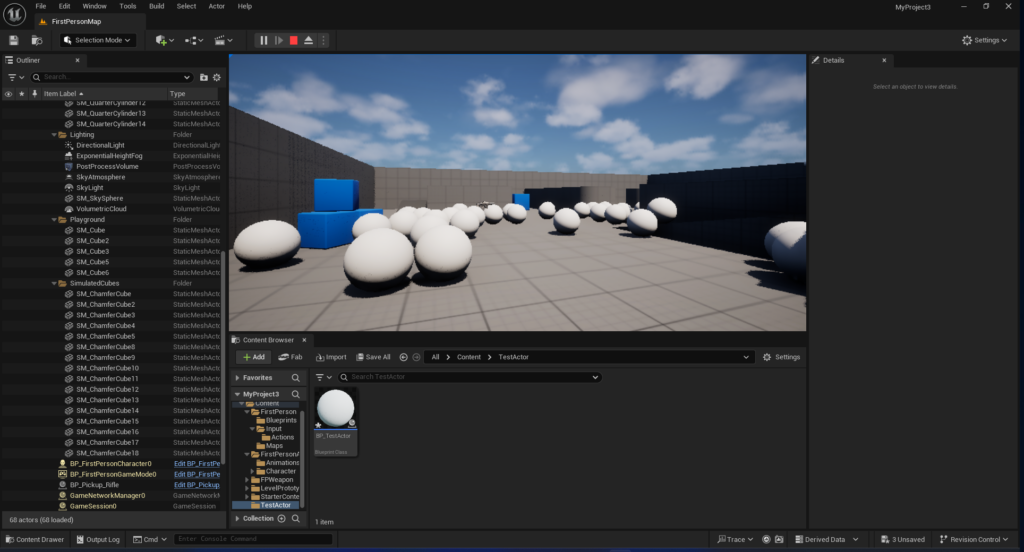This screenshot has width=1024, height=552.
Task: Open the add-actor quick menu in toolbar
Action: click(x=165, y=40)
